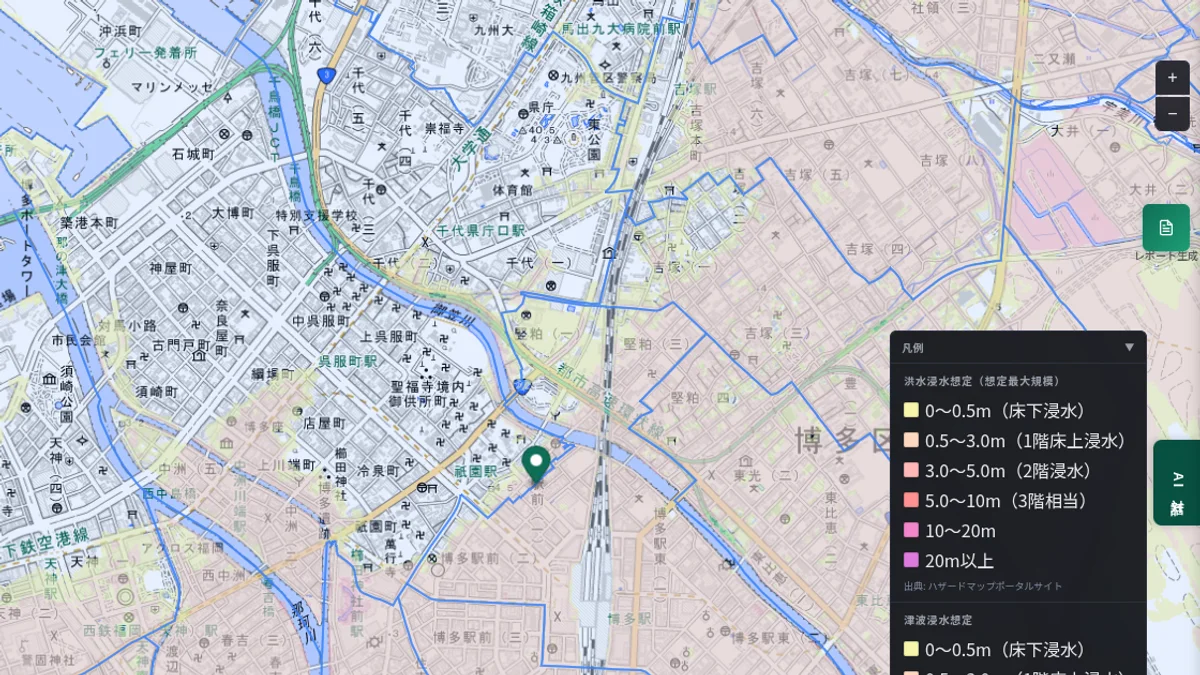Click the 20m以上 purple swatch
This screenshot has height=675, width=1200.
point(911,560)
